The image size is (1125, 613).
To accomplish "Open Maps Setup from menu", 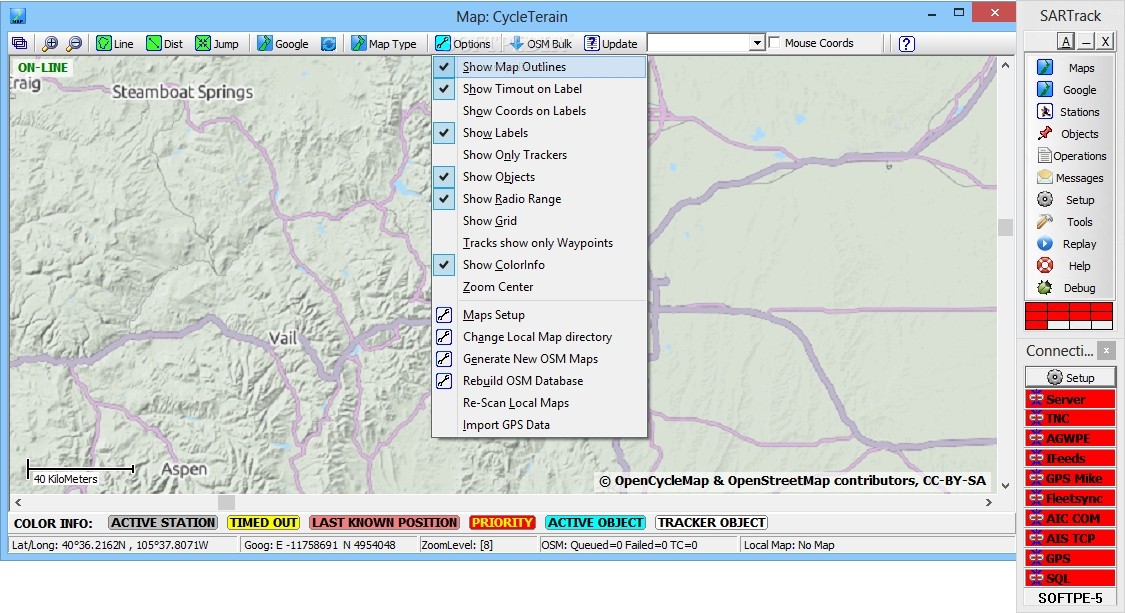I will pos(539,315).
